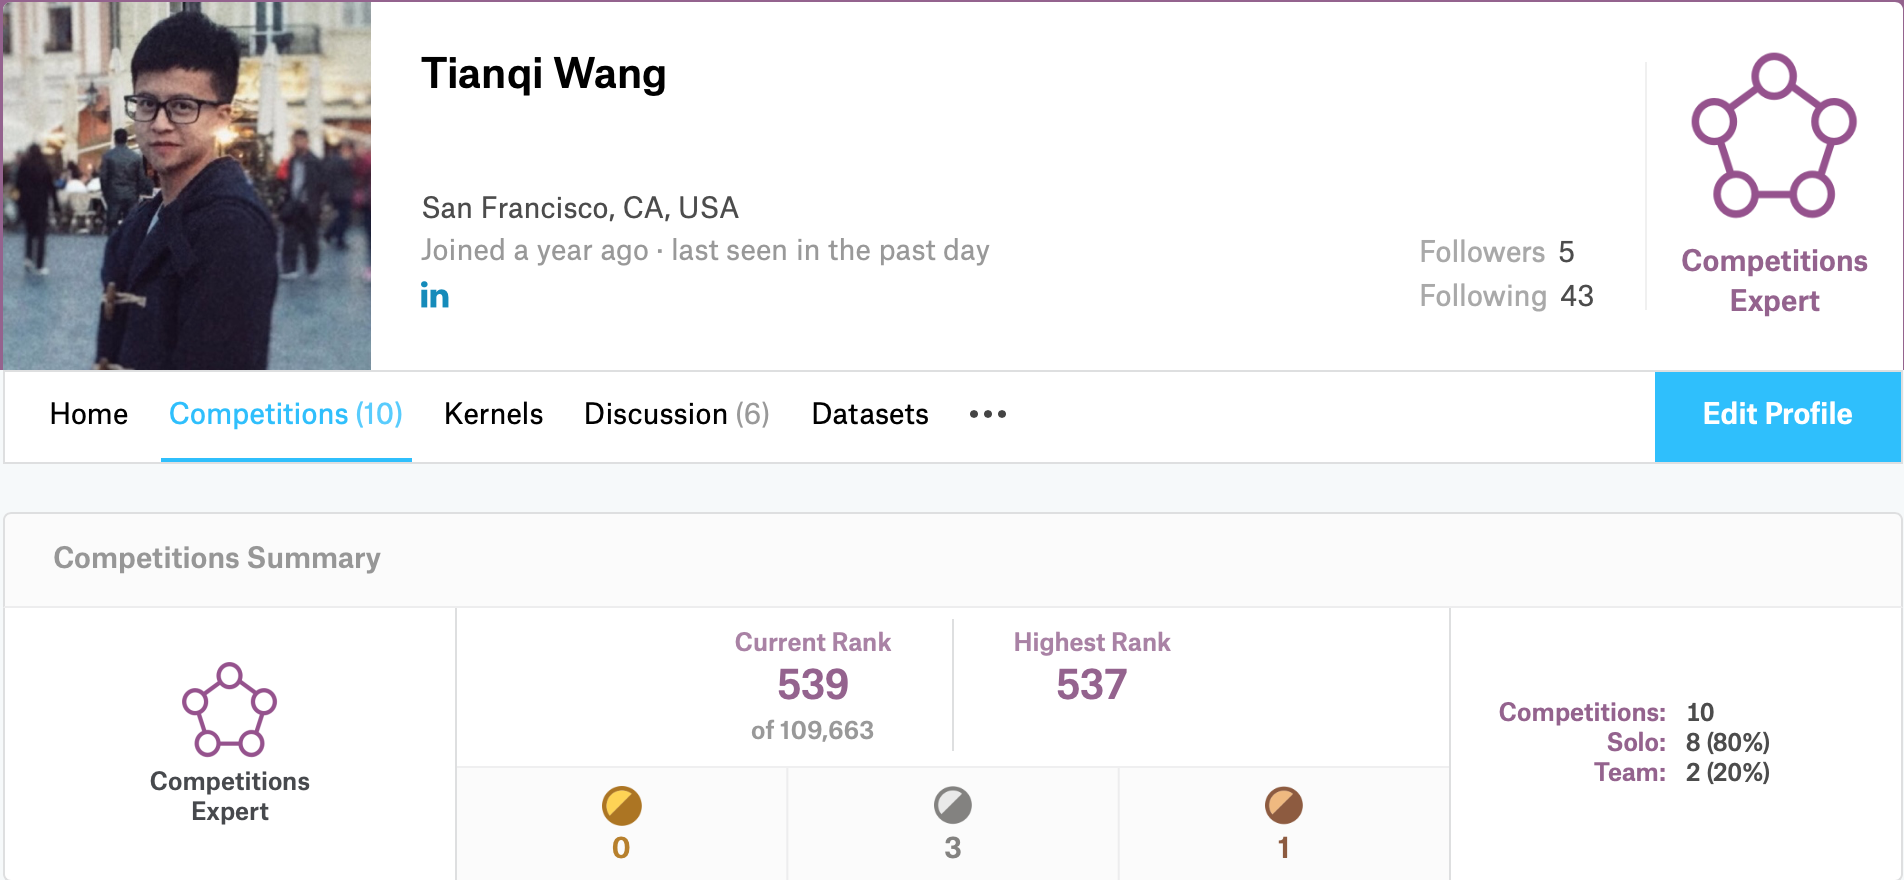Open the LinkedIn profile icon
The width and height of the screenshot is (1904, 880).
pos(434,296)
